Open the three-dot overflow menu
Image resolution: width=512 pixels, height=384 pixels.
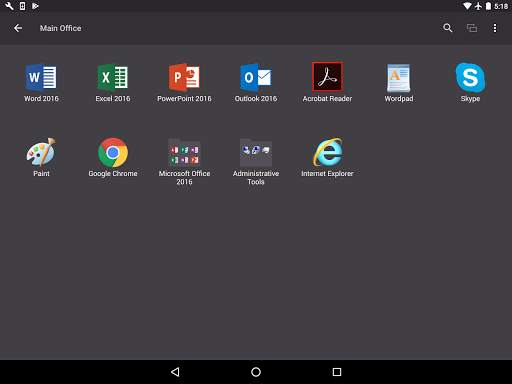click(495, 28)
